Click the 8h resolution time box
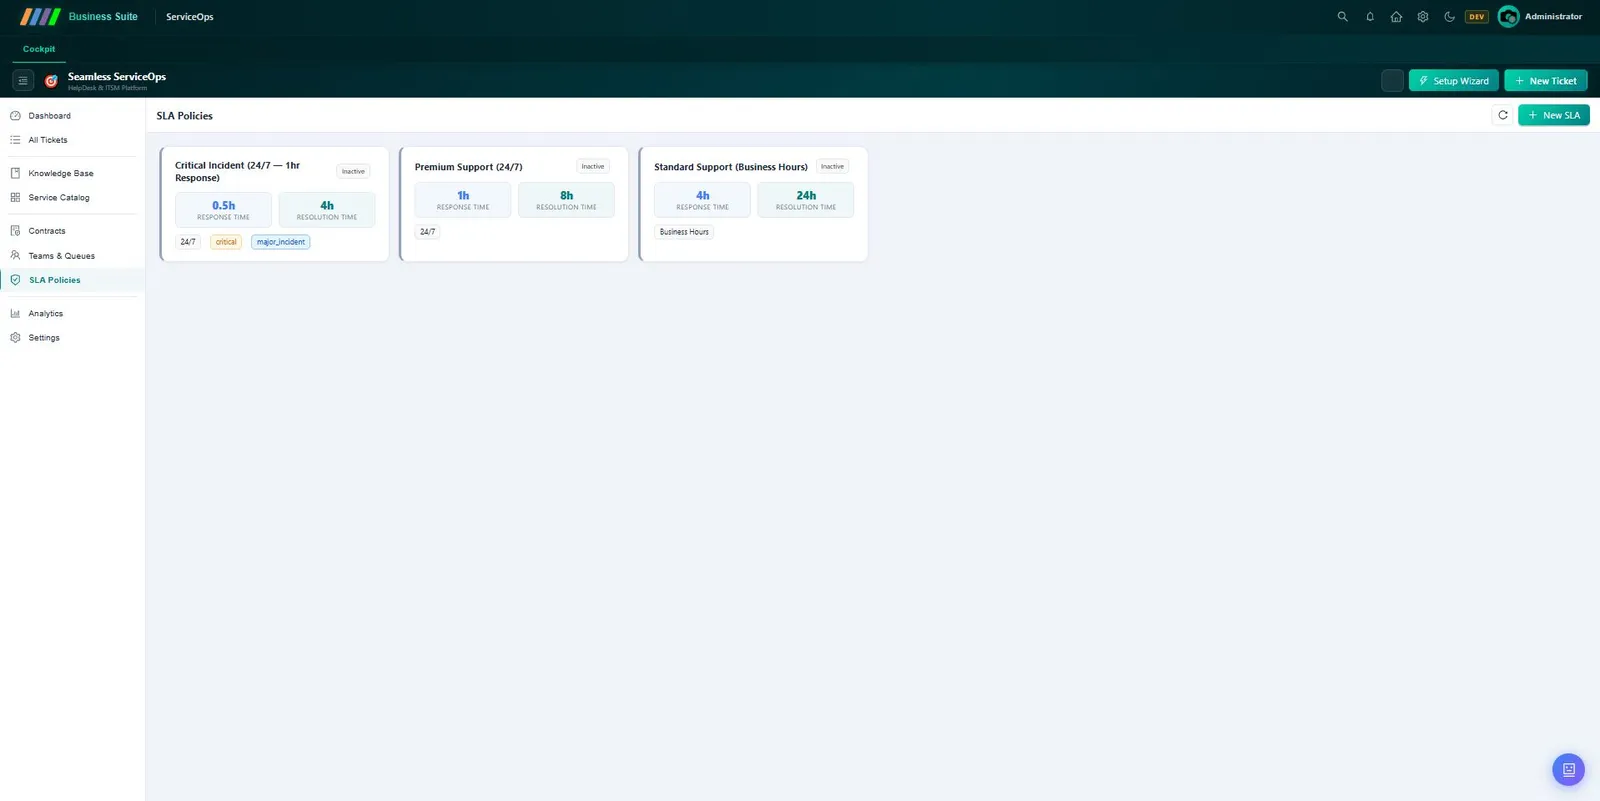This screenshot has height=801, width=1600. pyautogui.click(x=566, y=200)
